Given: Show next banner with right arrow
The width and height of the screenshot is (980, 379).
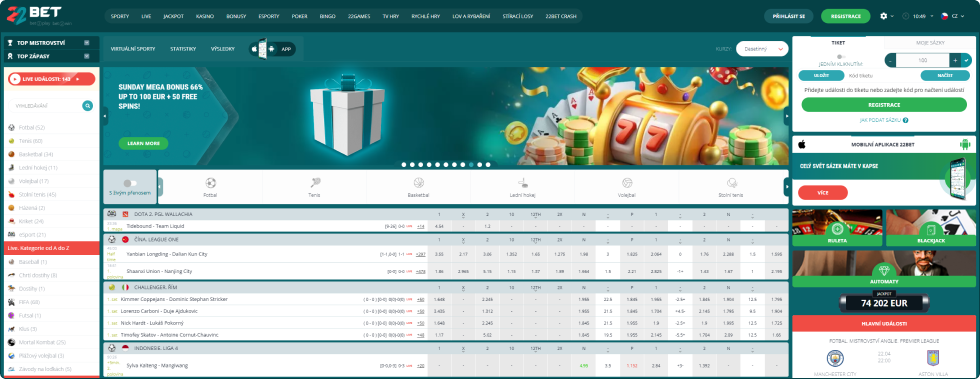Looking at the screenshot, I should pos(786,116).
